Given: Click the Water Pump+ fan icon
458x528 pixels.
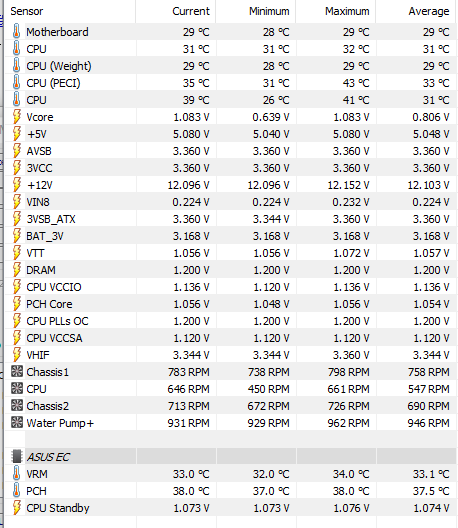Looking at the screenshot, I should click(17, 422).
